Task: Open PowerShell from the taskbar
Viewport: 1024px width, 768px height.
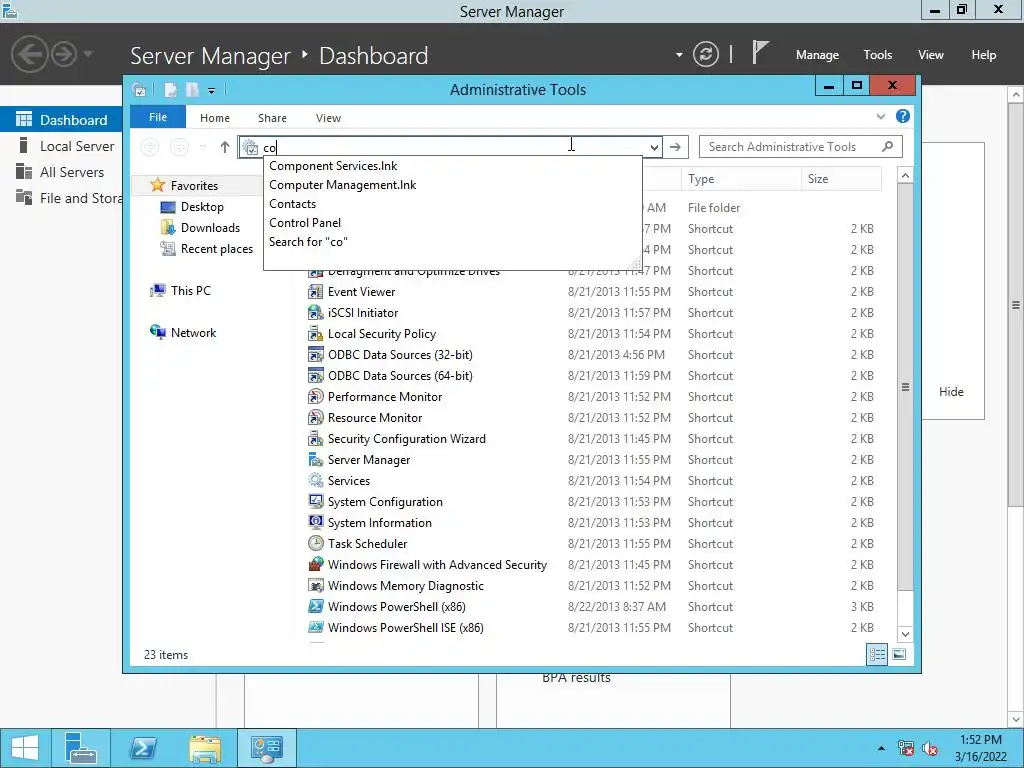Action: coord(144,748)
